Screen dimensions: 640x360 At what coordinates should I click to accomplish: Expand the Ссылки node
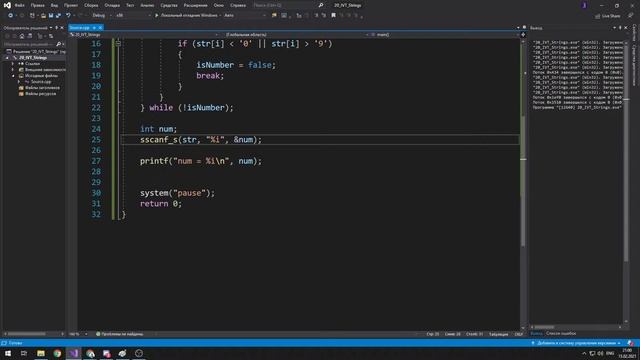click(x=13, y=64)
